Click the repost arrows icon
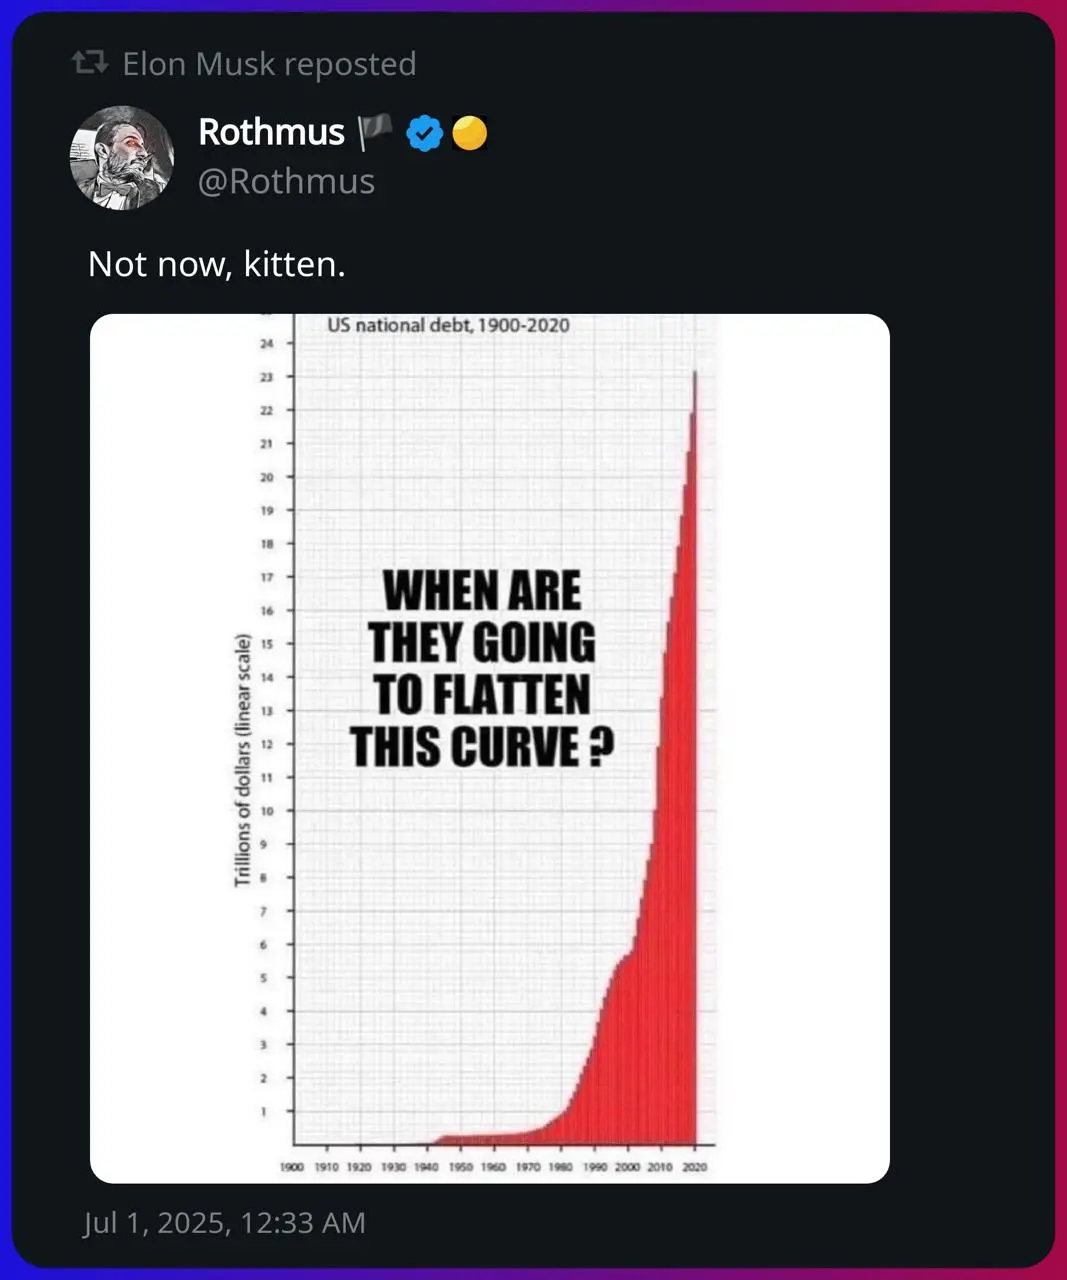The image size is (1067, 1280). 90,64
